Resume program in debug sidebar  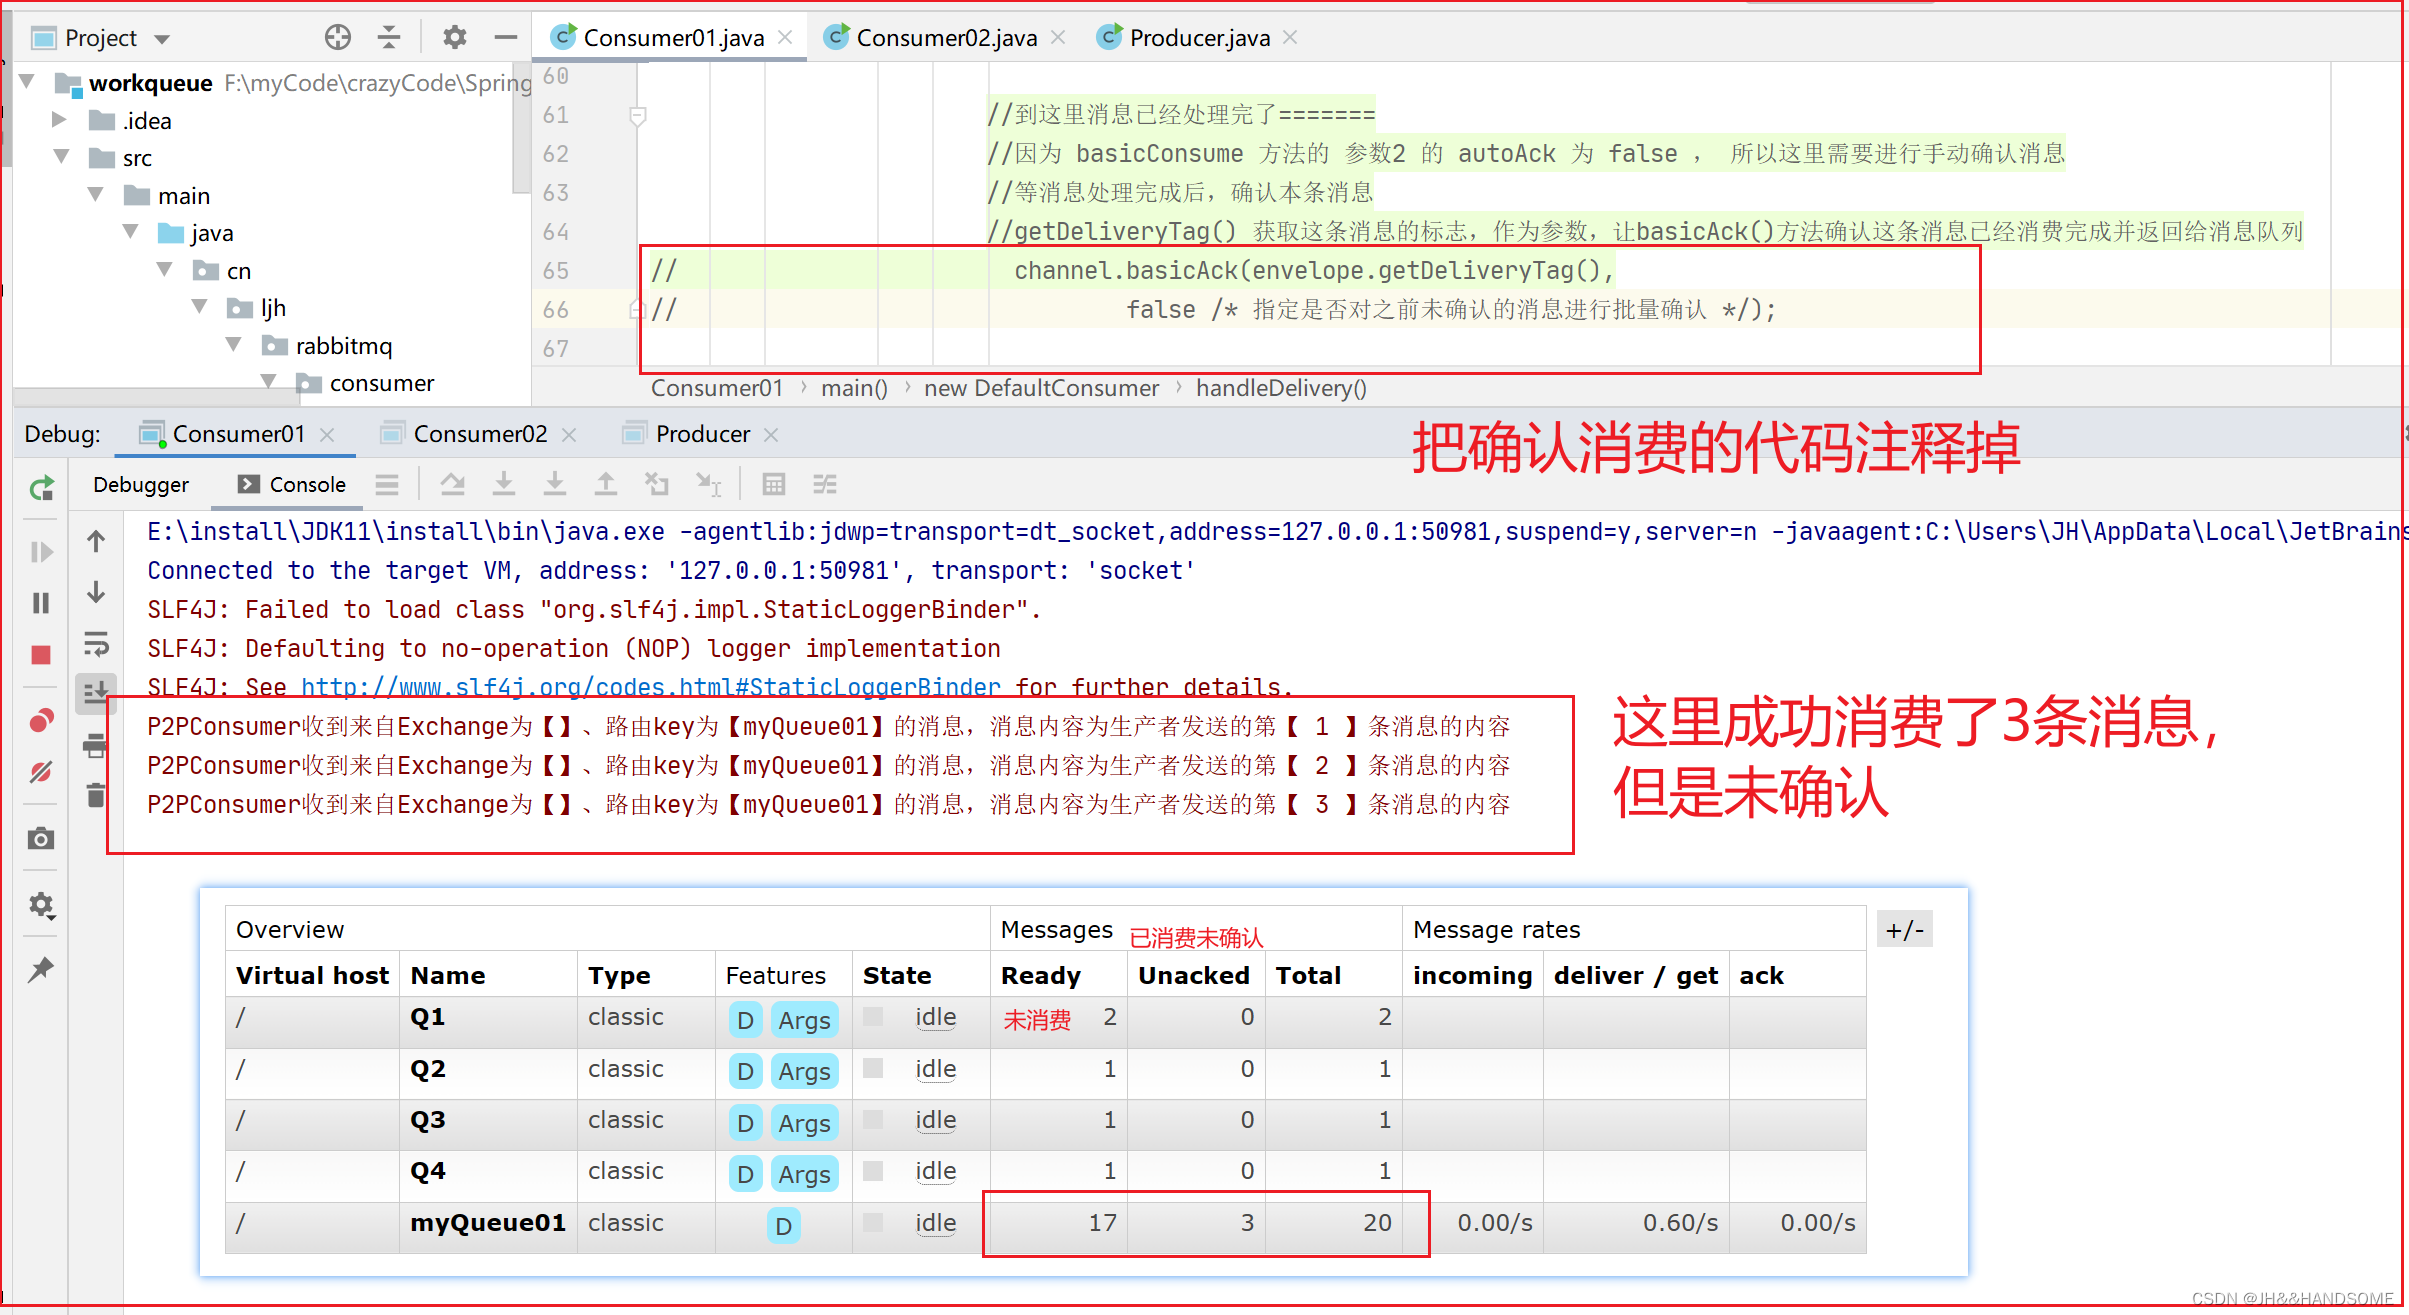[x=41, y=552]
